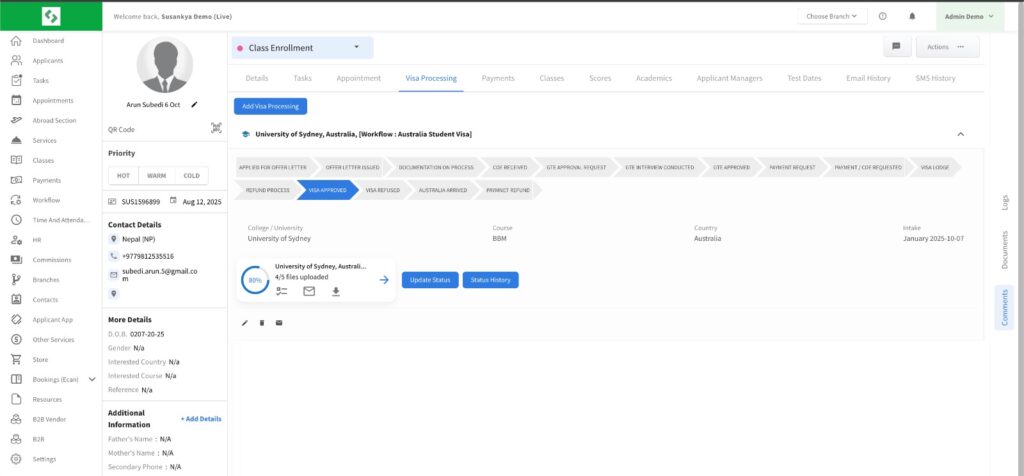Open the Email History tab
The height and width of the screenshot is (476, 1024).
tap(868, 78)
